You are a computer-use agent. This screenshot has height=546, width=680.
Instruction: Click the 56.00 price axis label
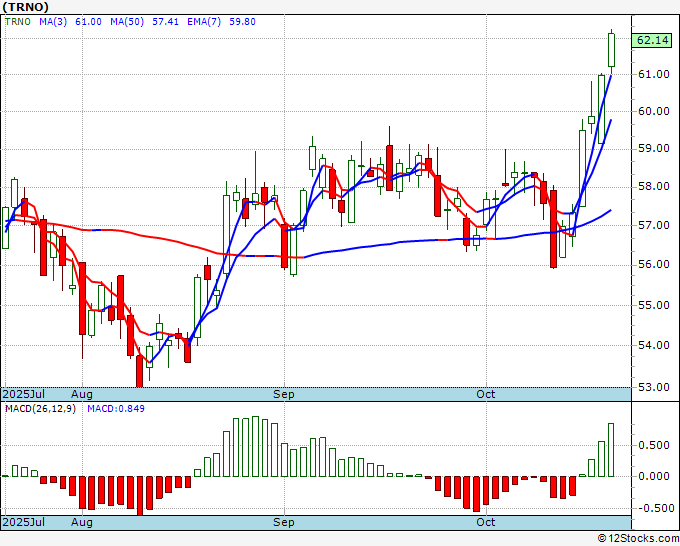click(x=654, y=265)
